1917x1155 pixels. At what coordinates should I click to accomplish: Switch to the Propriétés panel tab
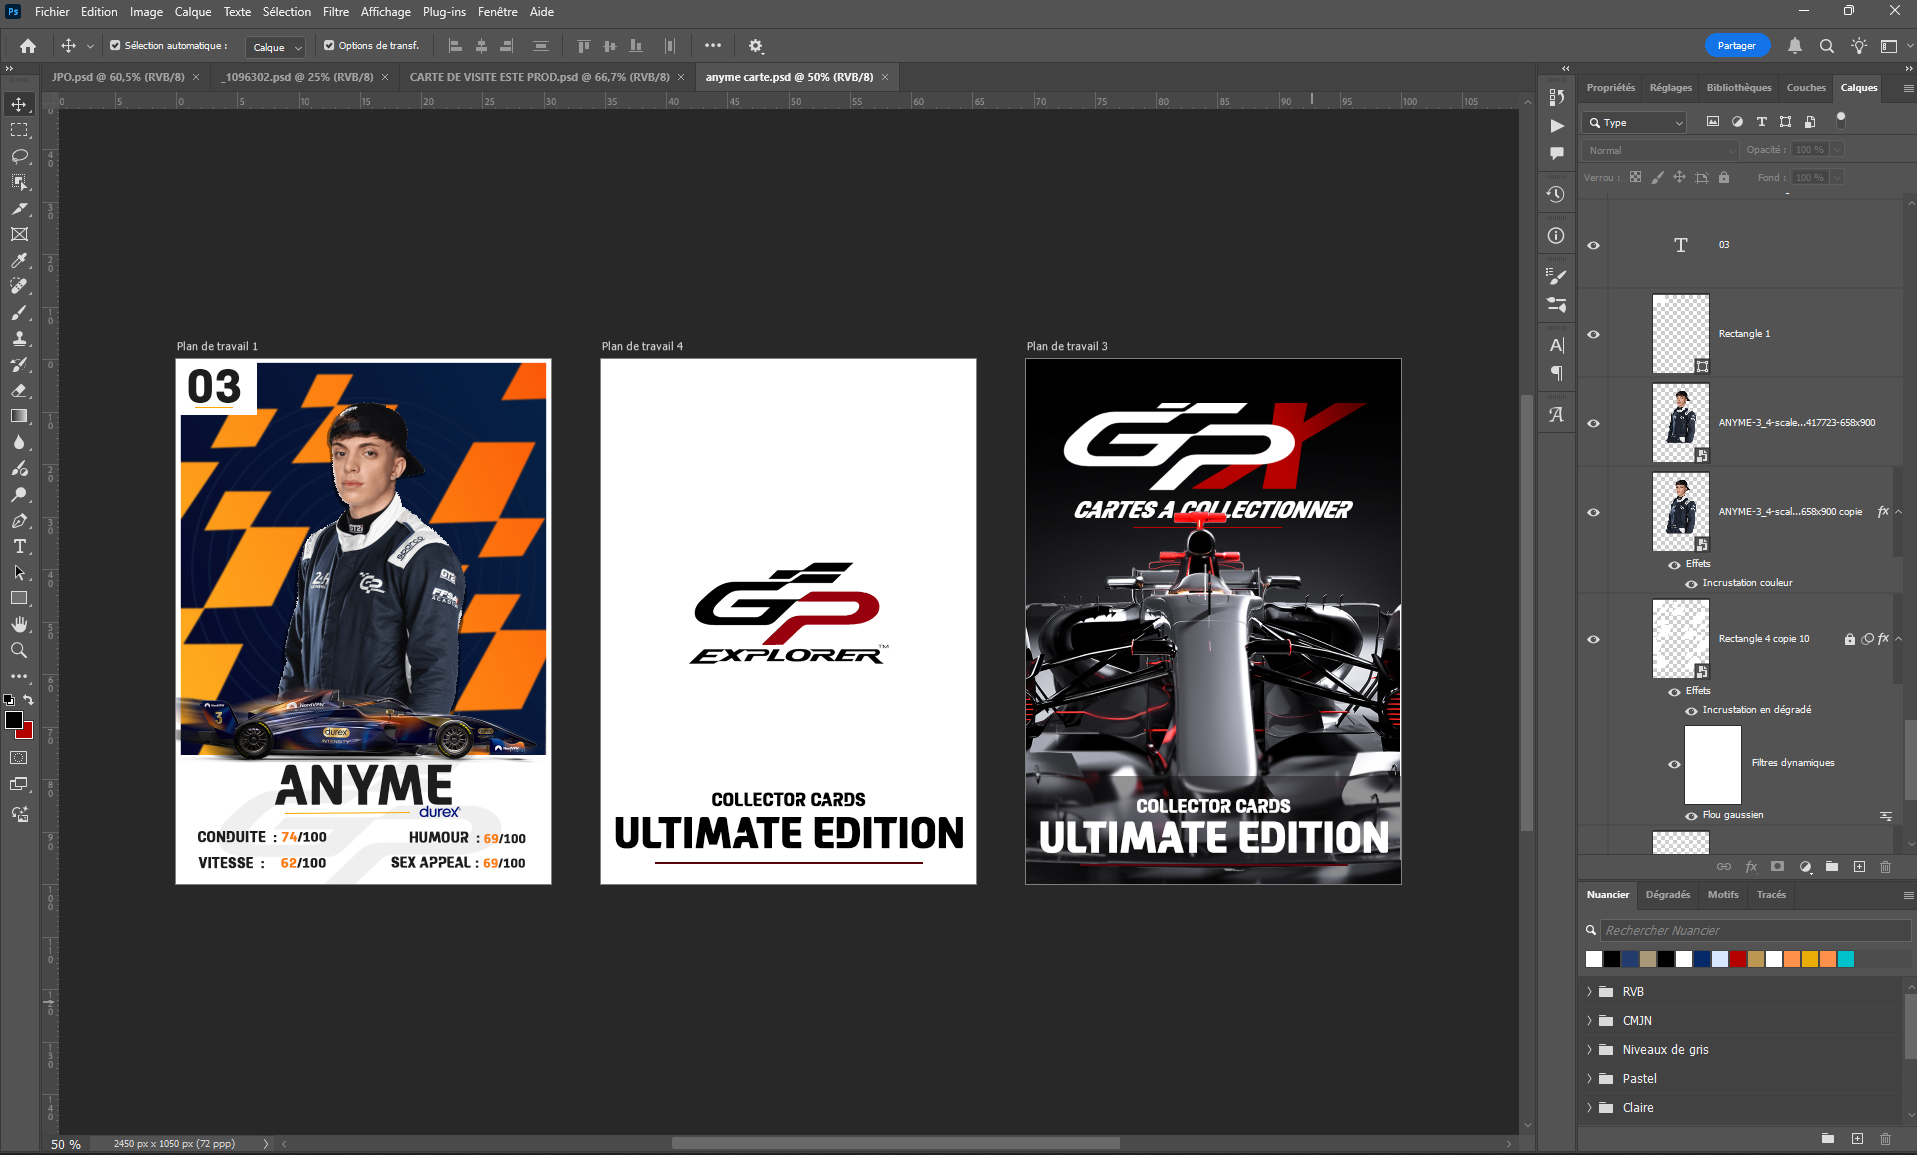[1611, 88]
